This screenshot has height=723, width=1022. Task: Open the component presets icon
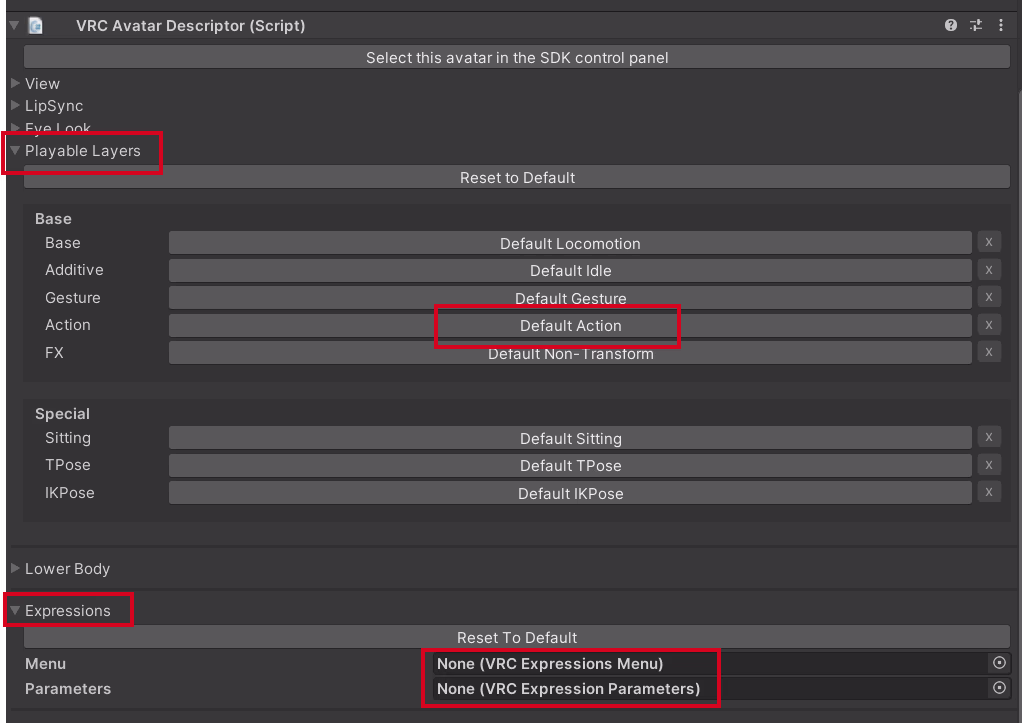click(x=976, y=25)
